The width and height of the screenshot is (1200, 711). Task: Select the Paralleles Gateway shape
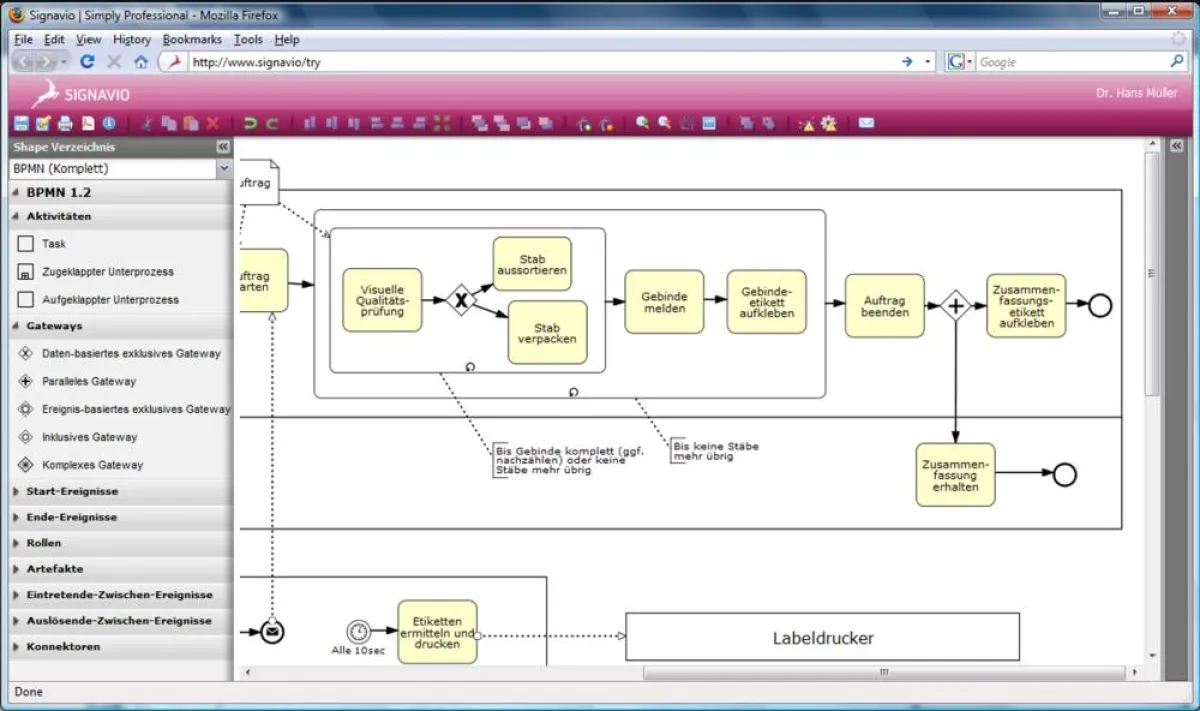[x=88, y=381]
